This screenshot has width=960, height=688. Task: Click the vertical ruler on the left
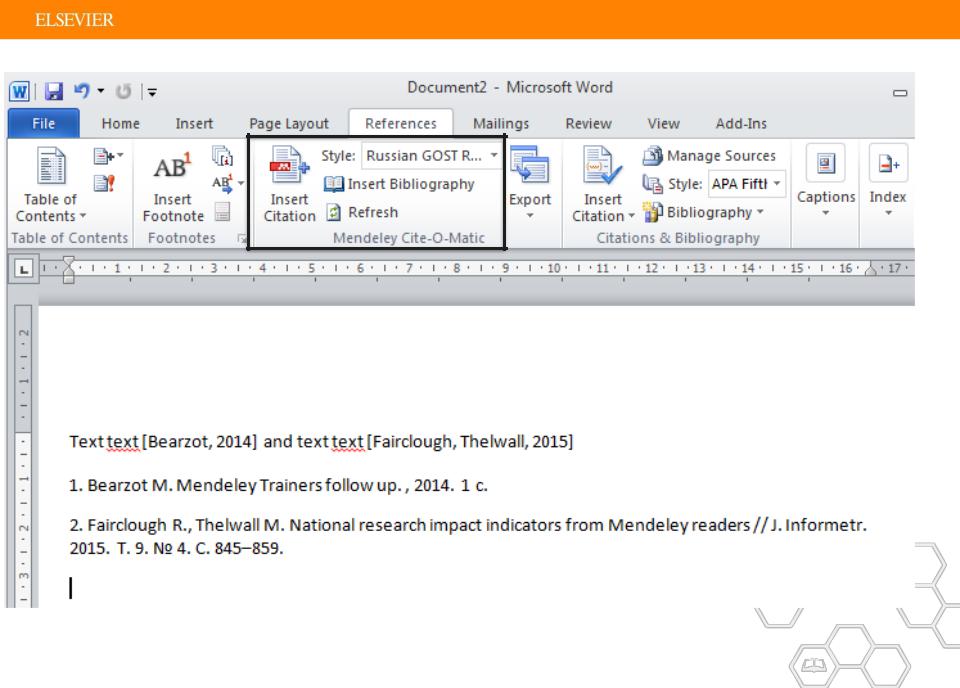pyautogui.click(x=23, y=456)
